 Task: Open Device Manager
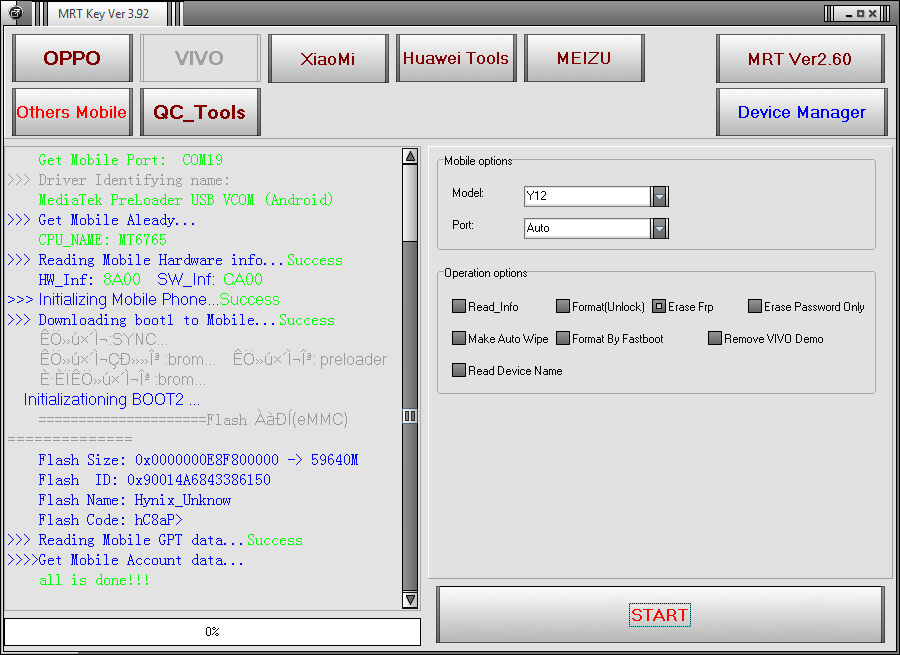click(x=802, y=112)
